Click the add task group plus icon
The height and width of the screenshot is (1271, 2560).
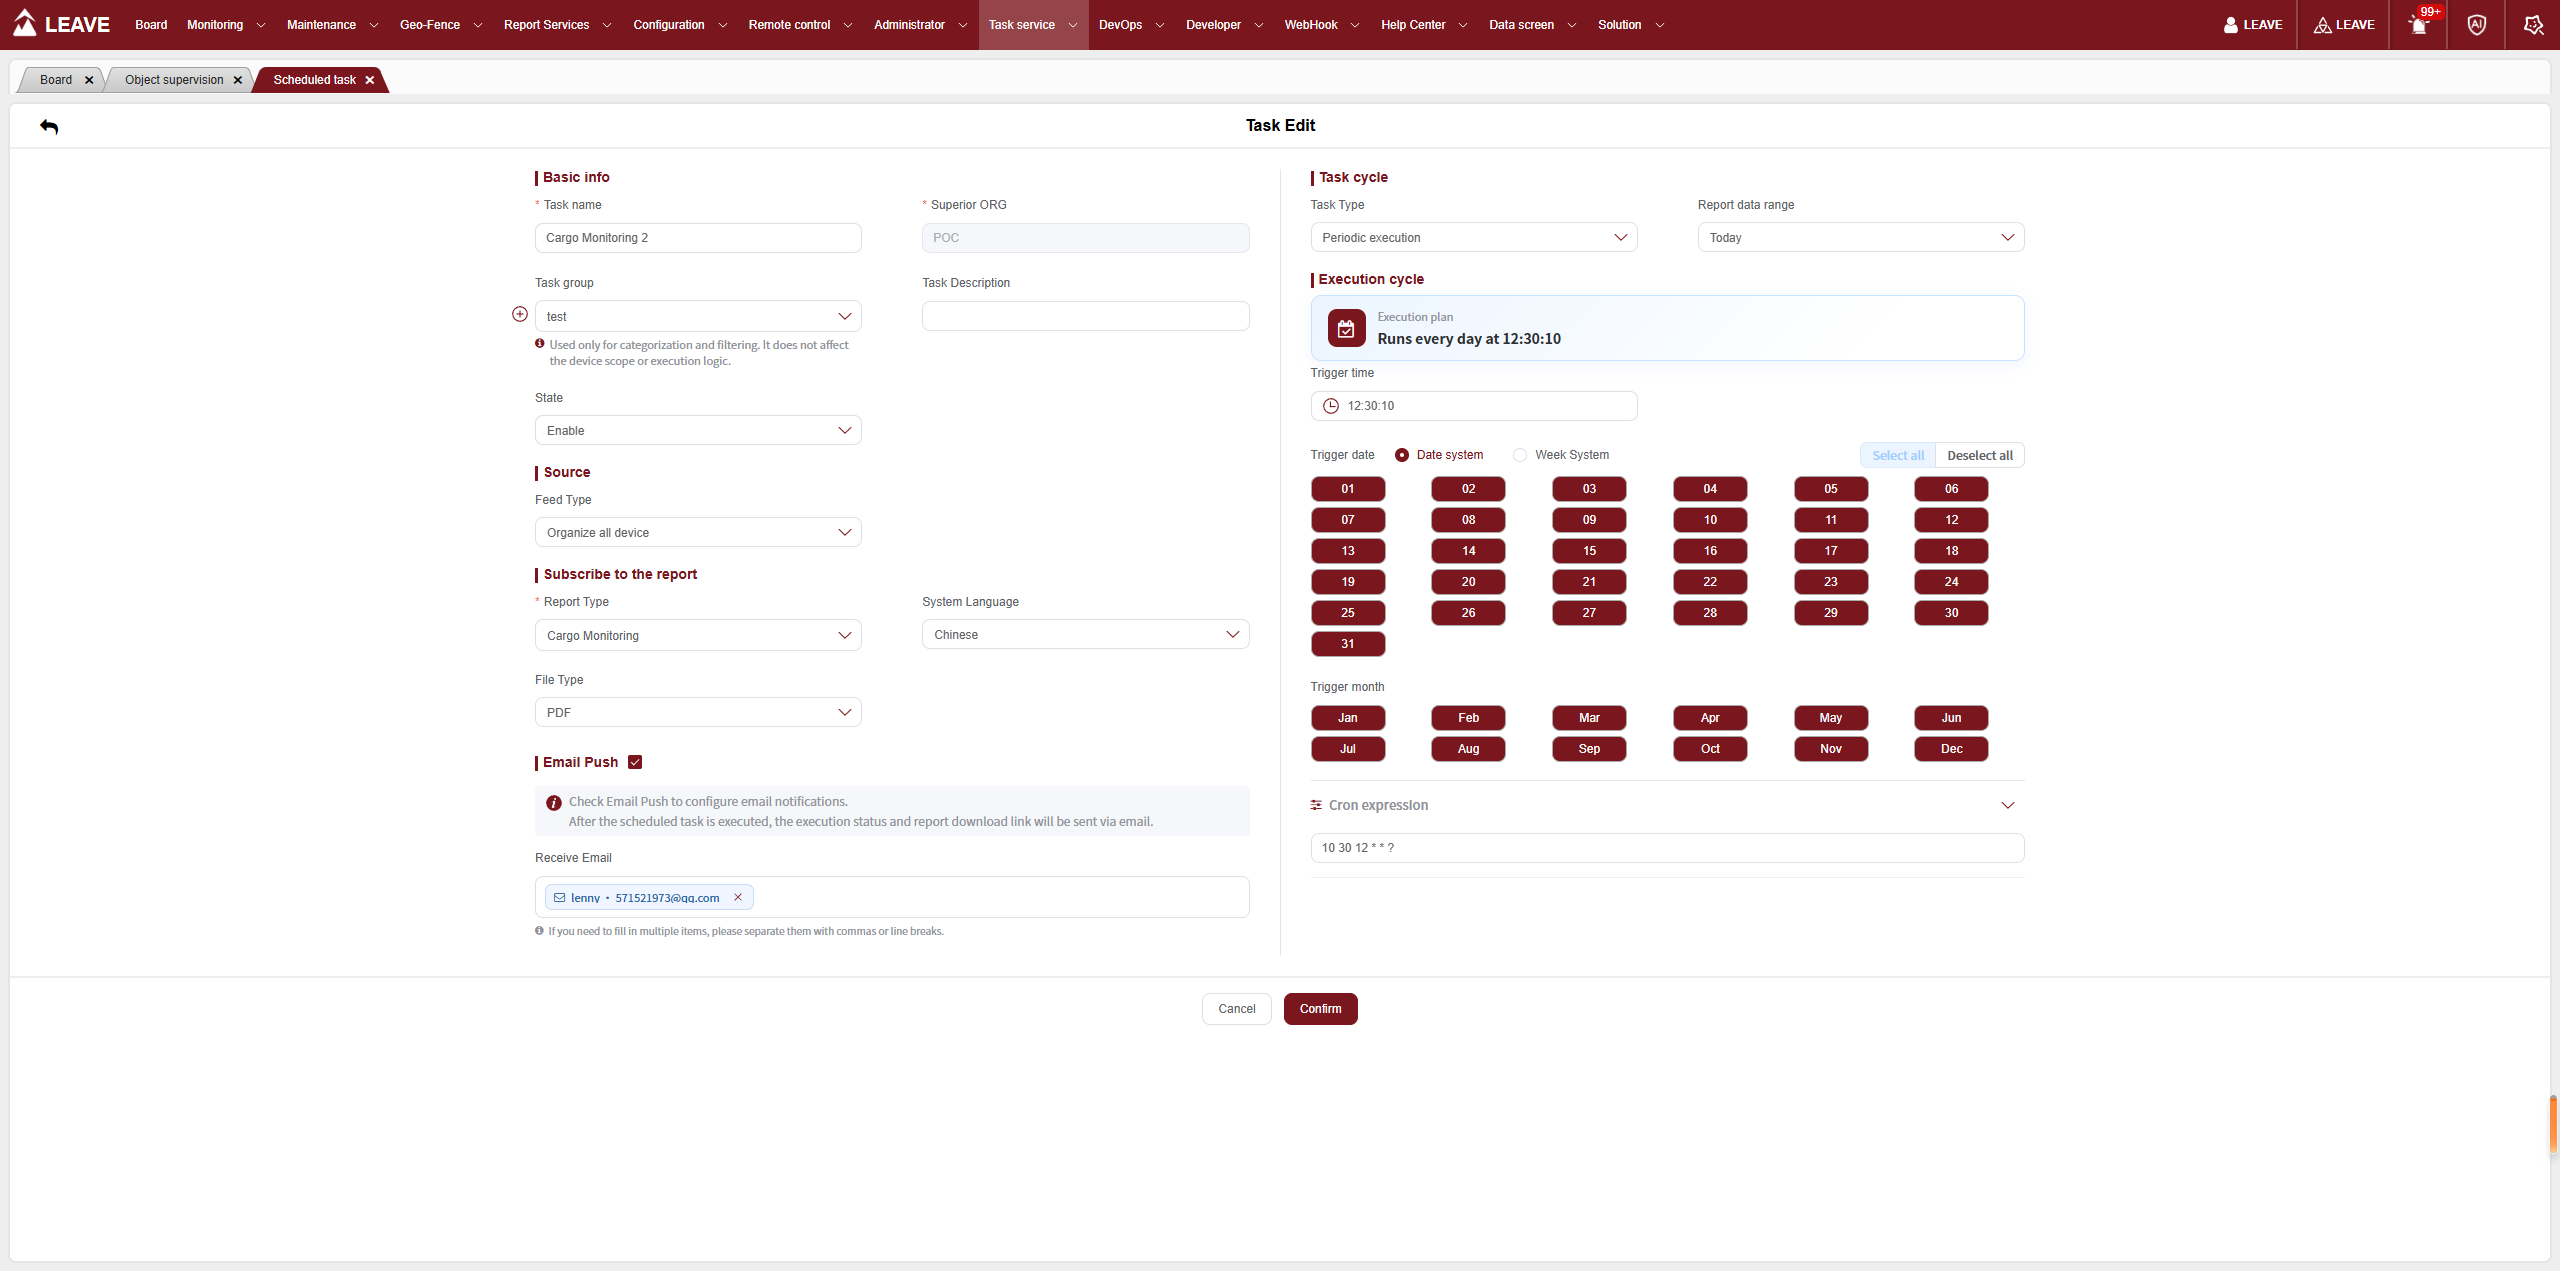coord(520,314)
